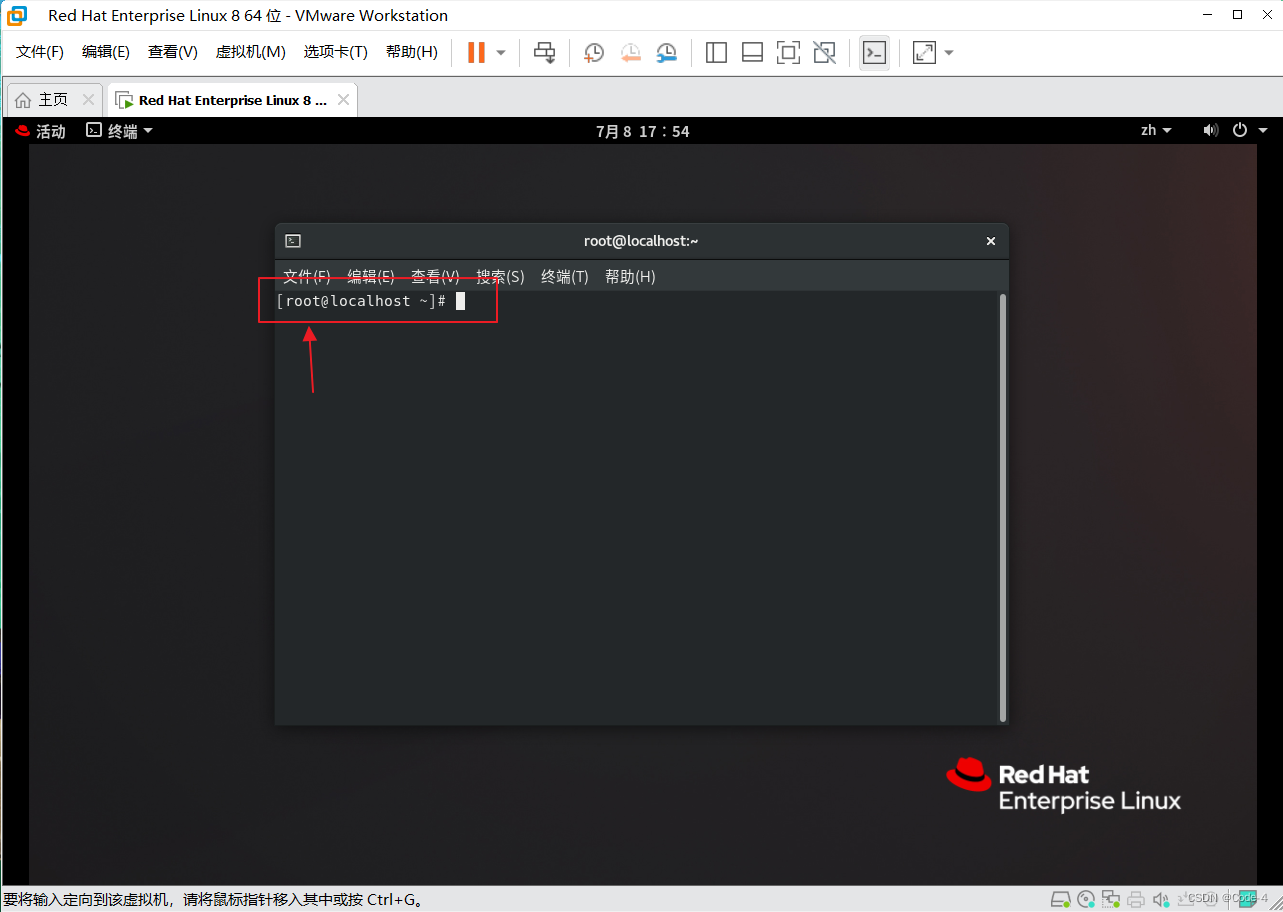Open VMware 查看(V) menu
The image size is (1283, 912).
point(173,52)
